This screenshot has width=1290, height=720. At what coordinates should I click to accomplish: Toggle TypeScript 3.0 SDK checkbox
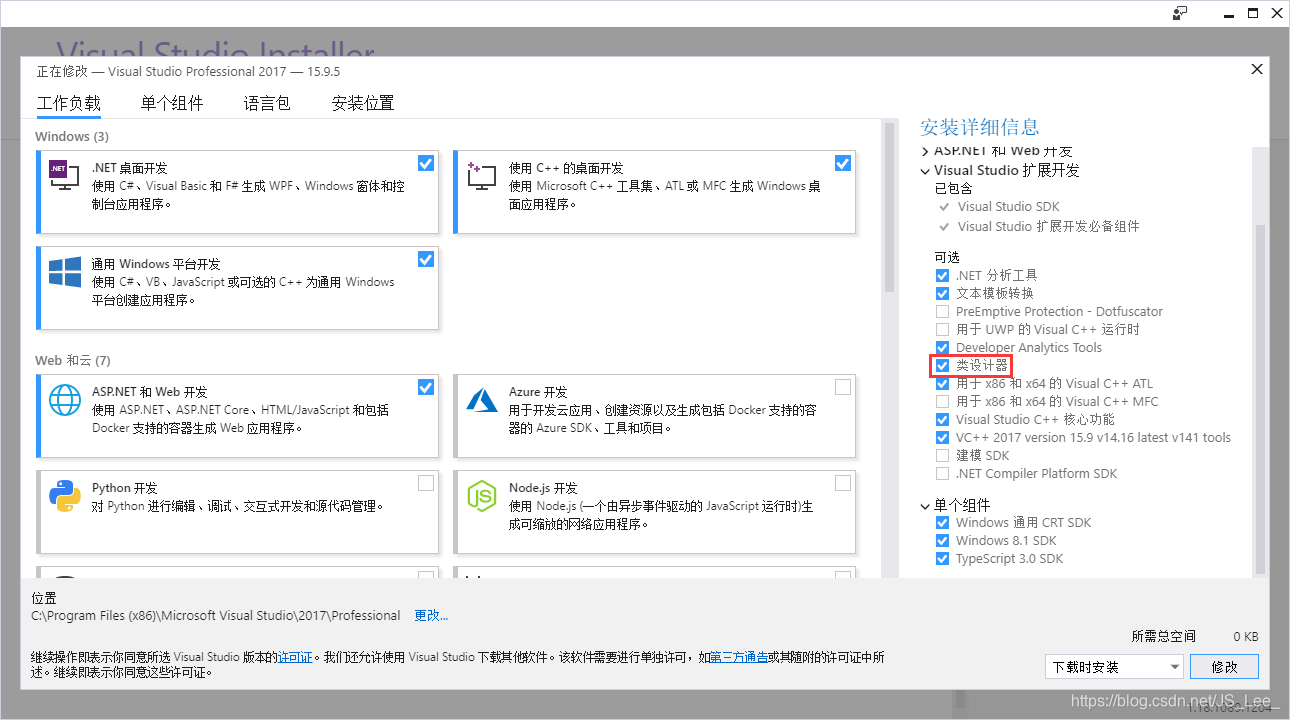tap(942, 558)
